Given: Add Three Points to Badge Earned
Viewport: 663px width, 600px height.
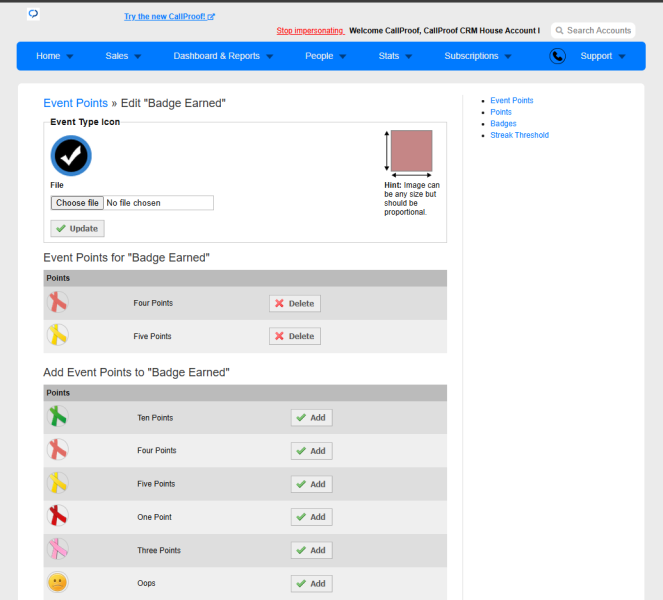Looking at the screenshot, I should (x=312, y=550).
